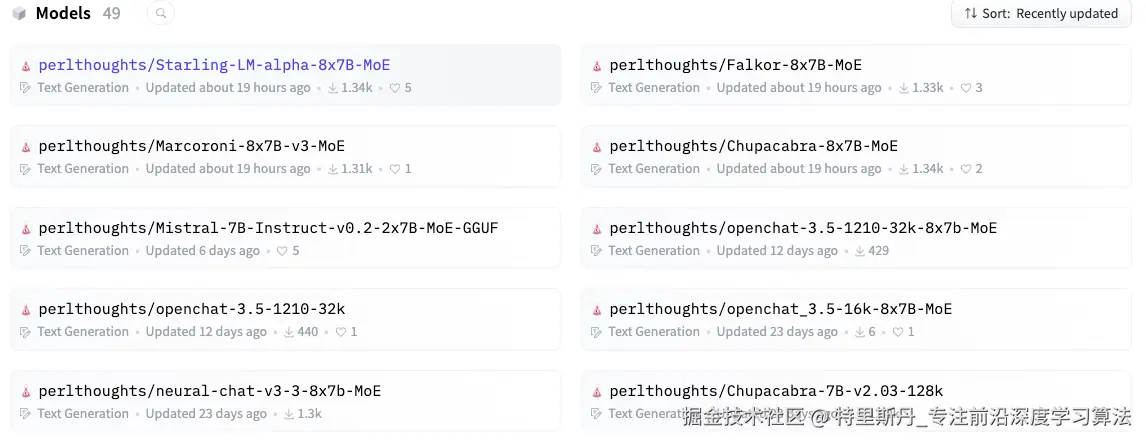Click the avatar icon beside Marcoroni-8x7B-v3-MoE
The width and height of the screenshot is (1146, 442).
click(x=26, y=147)
